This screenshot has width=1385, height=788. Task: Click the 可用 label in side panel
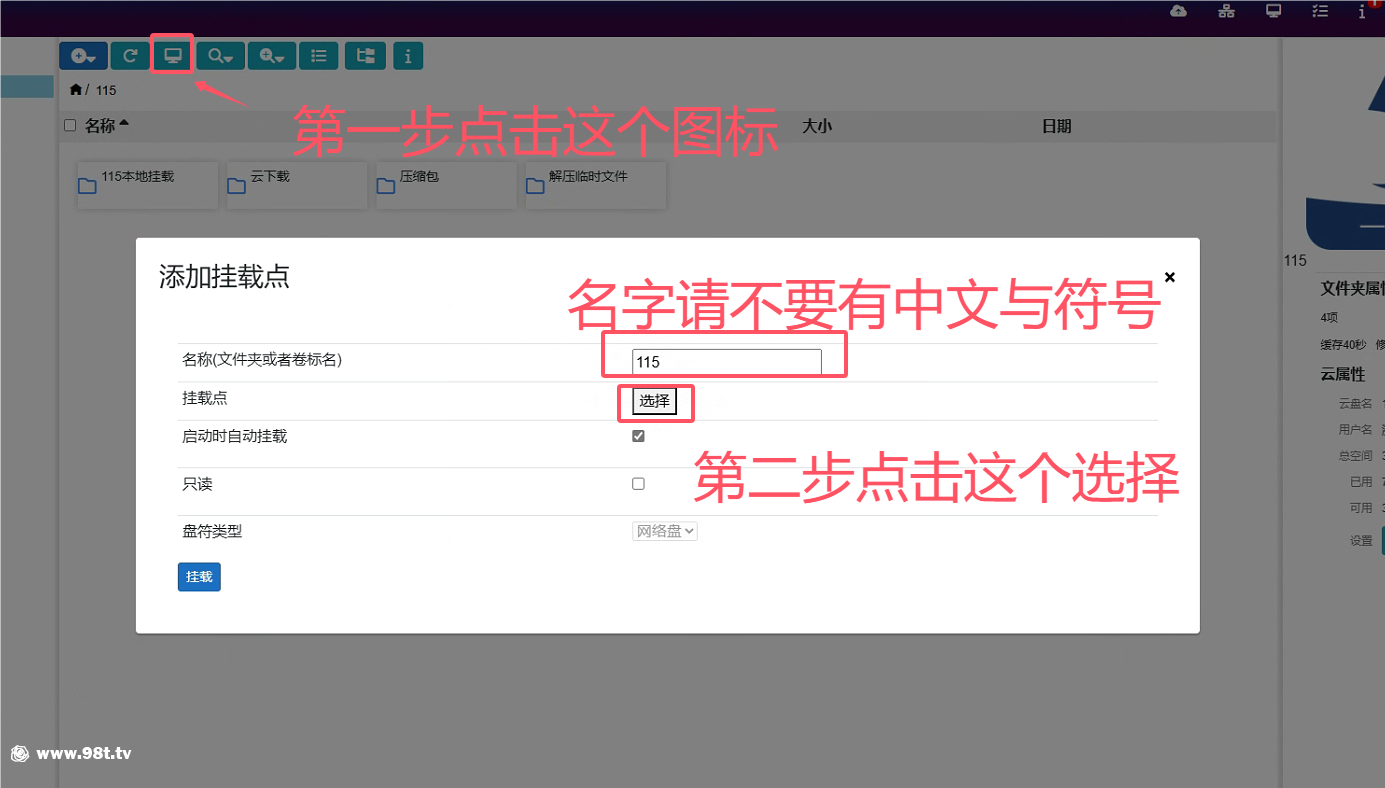pyautogui.click(x=1361, y=508)
